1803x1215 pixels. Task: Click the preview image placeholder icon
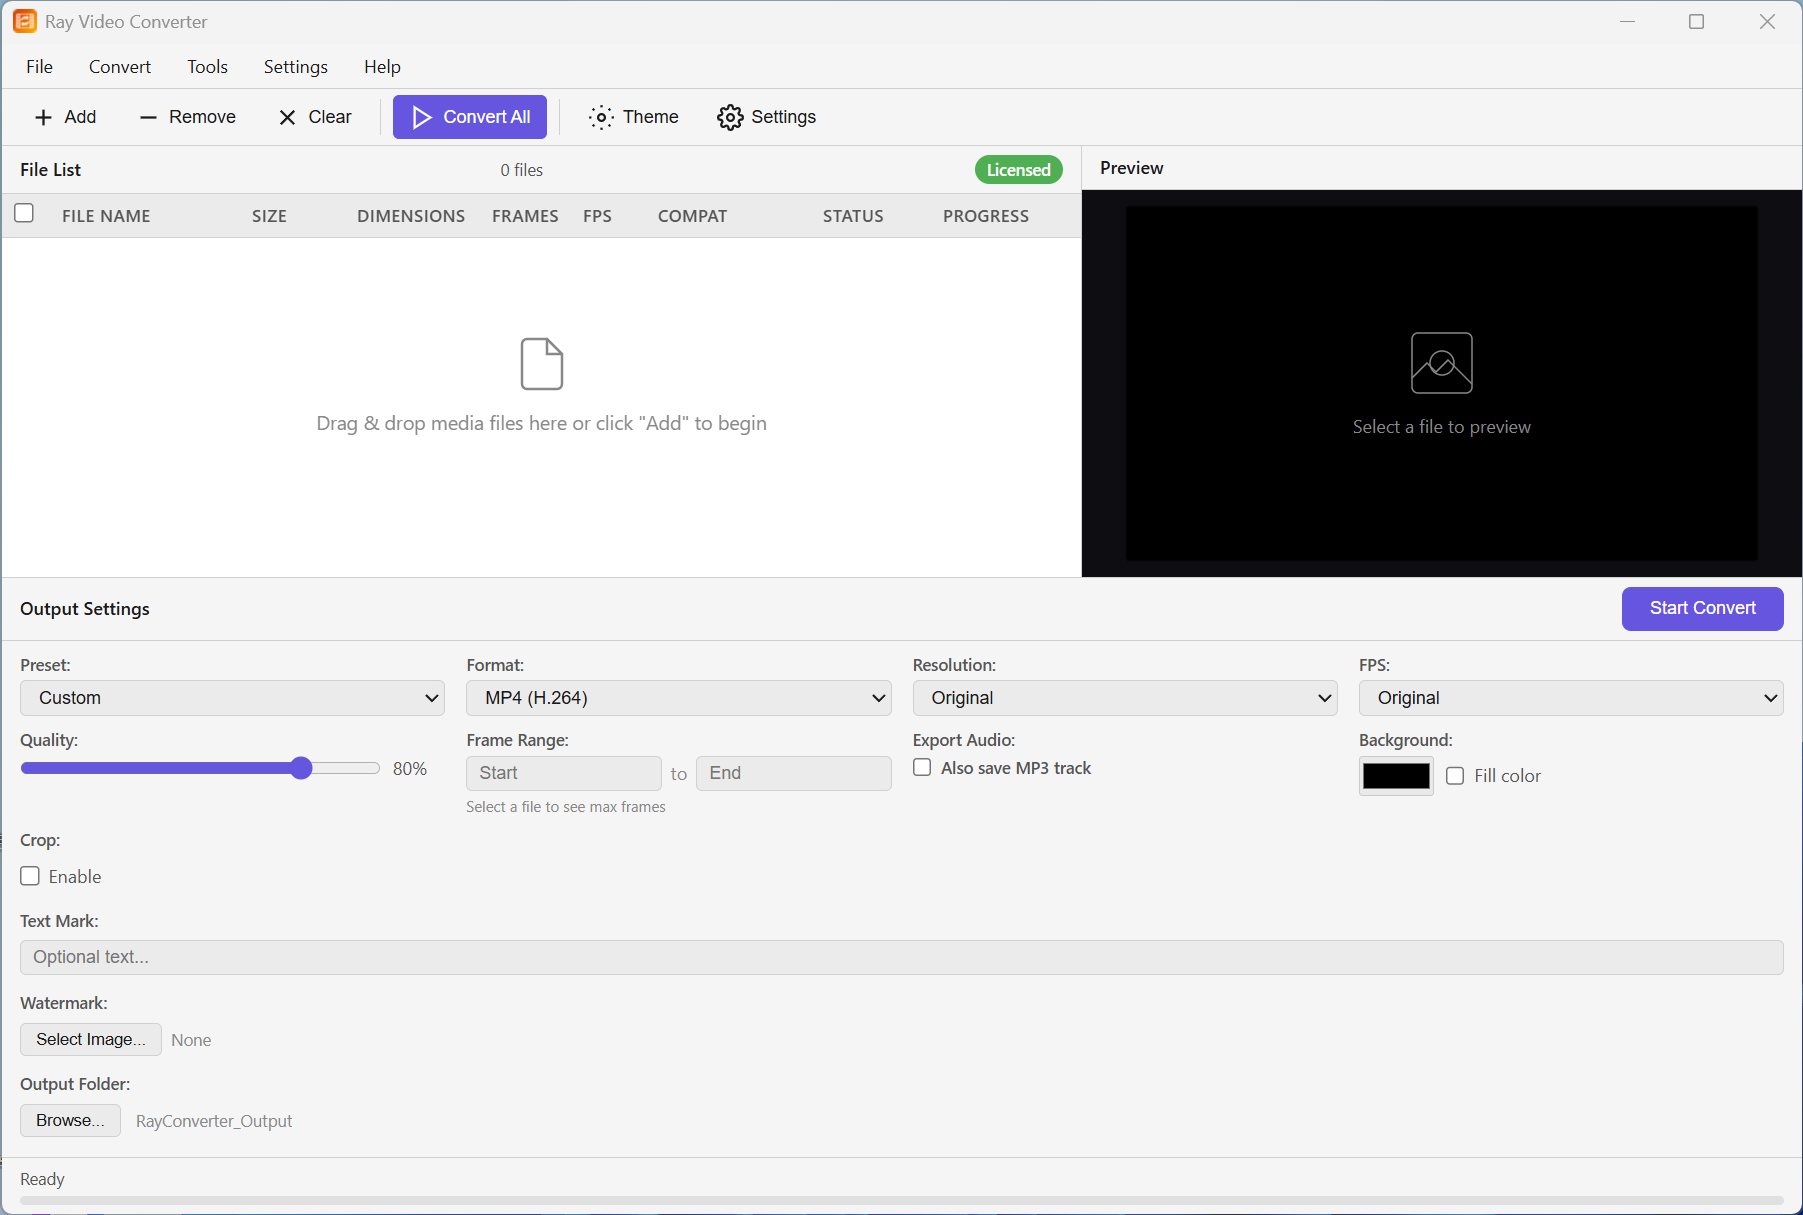[1441, 363]
